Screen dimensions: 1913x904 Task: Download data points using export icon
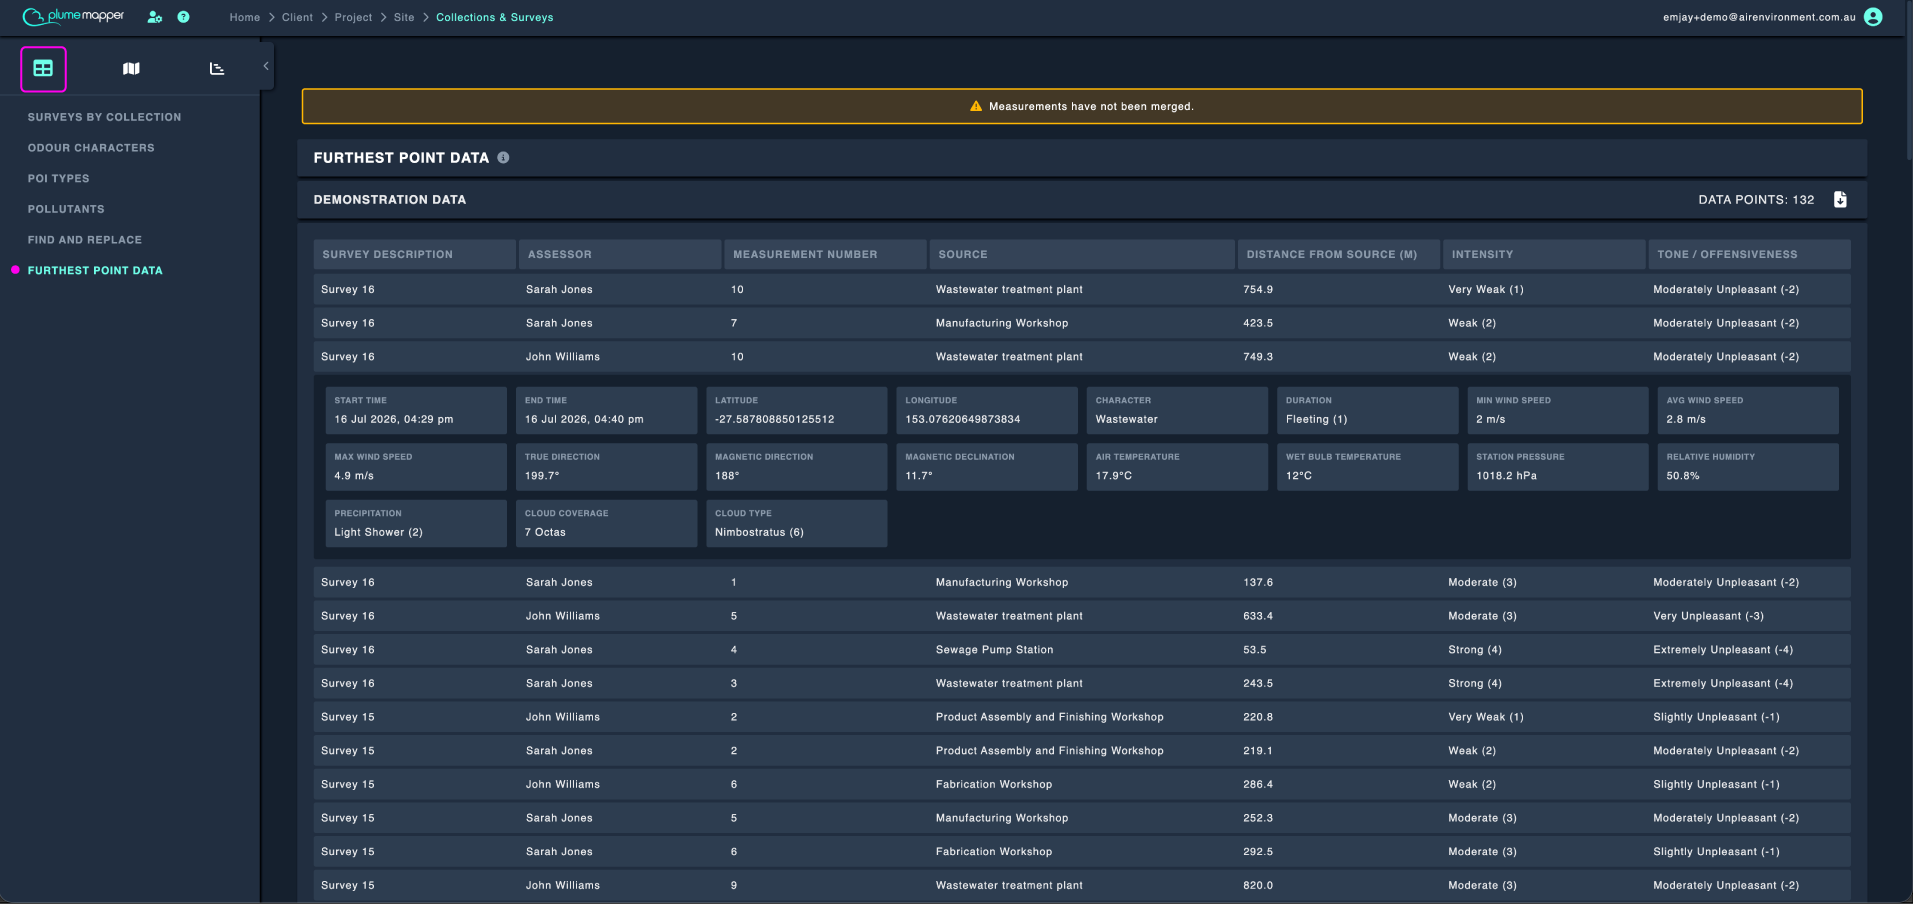click(x=1840, y=199)
